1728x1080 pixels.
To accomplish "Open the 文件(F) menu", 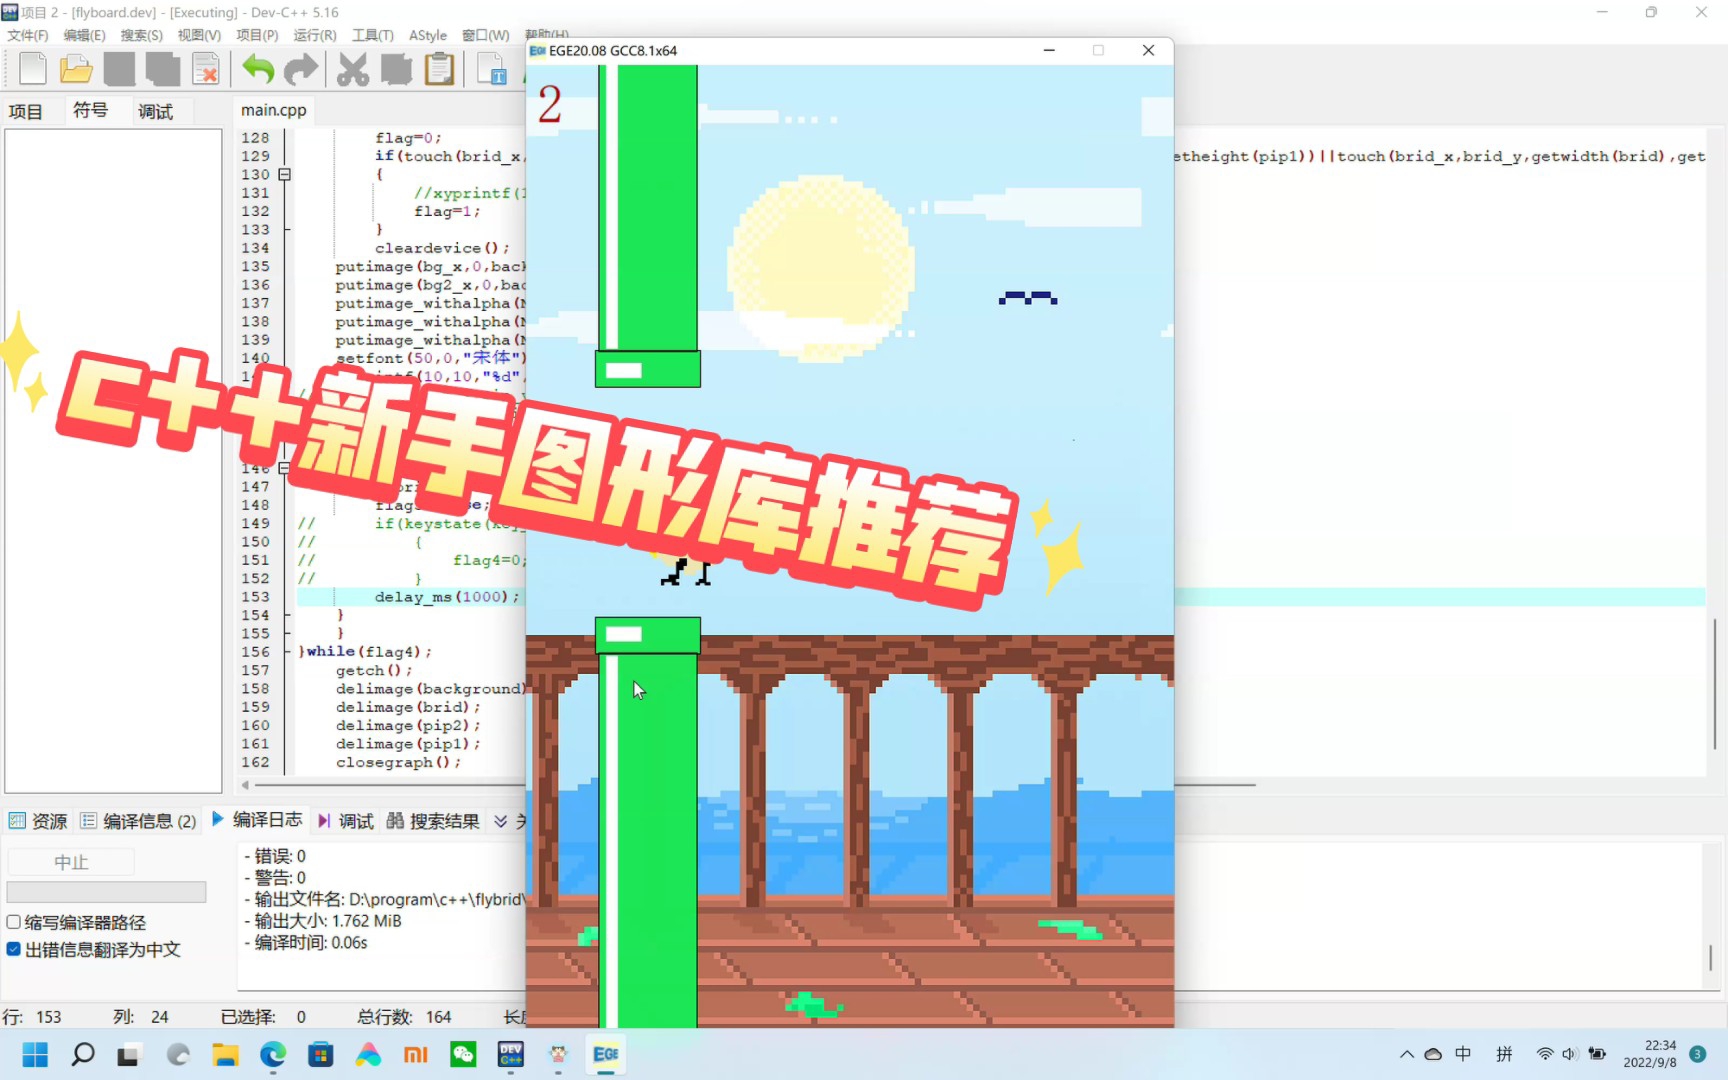I will [x=28, y=35].
